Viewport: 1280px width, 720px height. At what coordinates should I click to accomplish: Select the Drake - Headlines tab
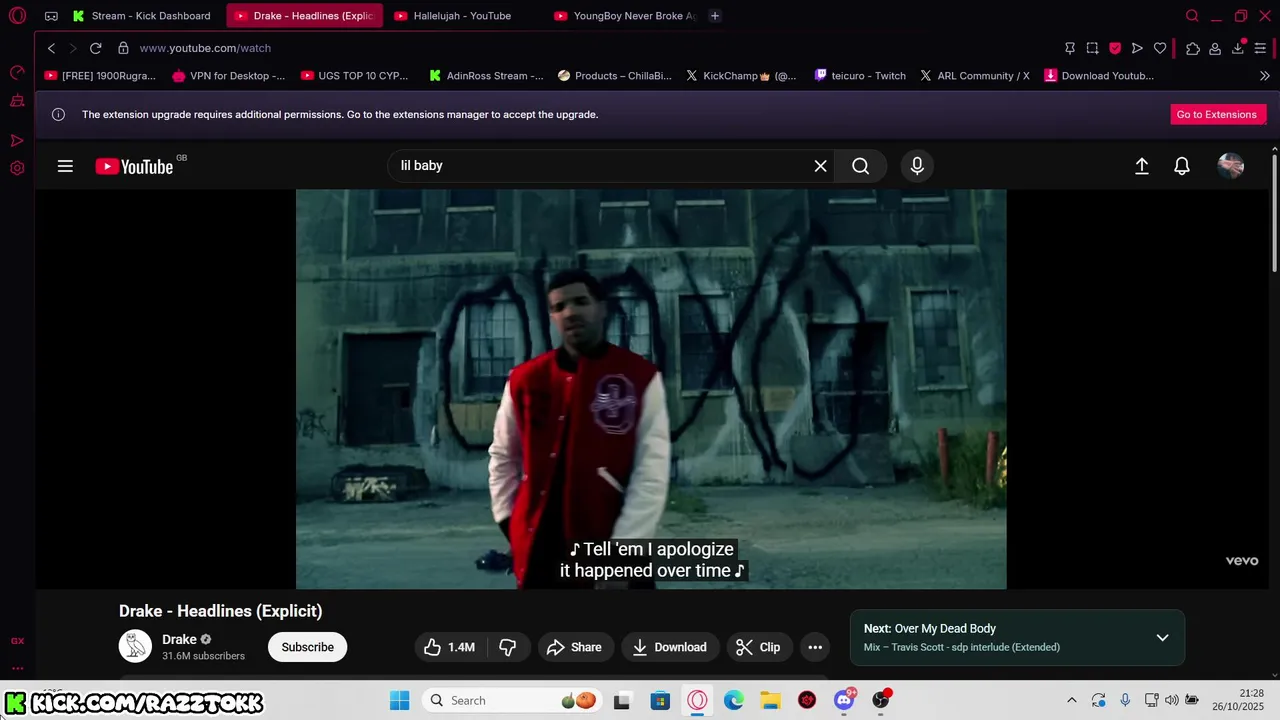(305, 16)
